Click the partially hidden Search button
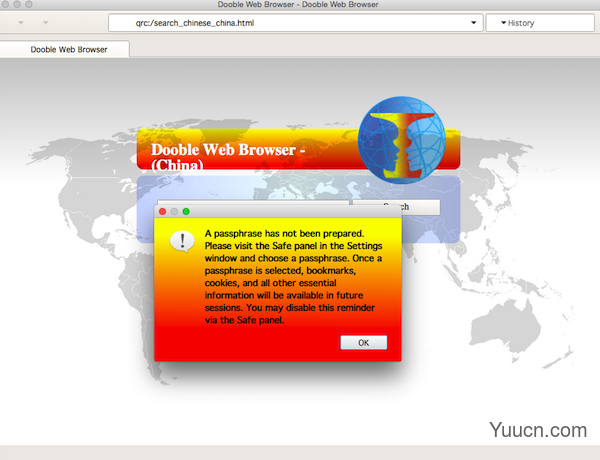 (396, 207)
